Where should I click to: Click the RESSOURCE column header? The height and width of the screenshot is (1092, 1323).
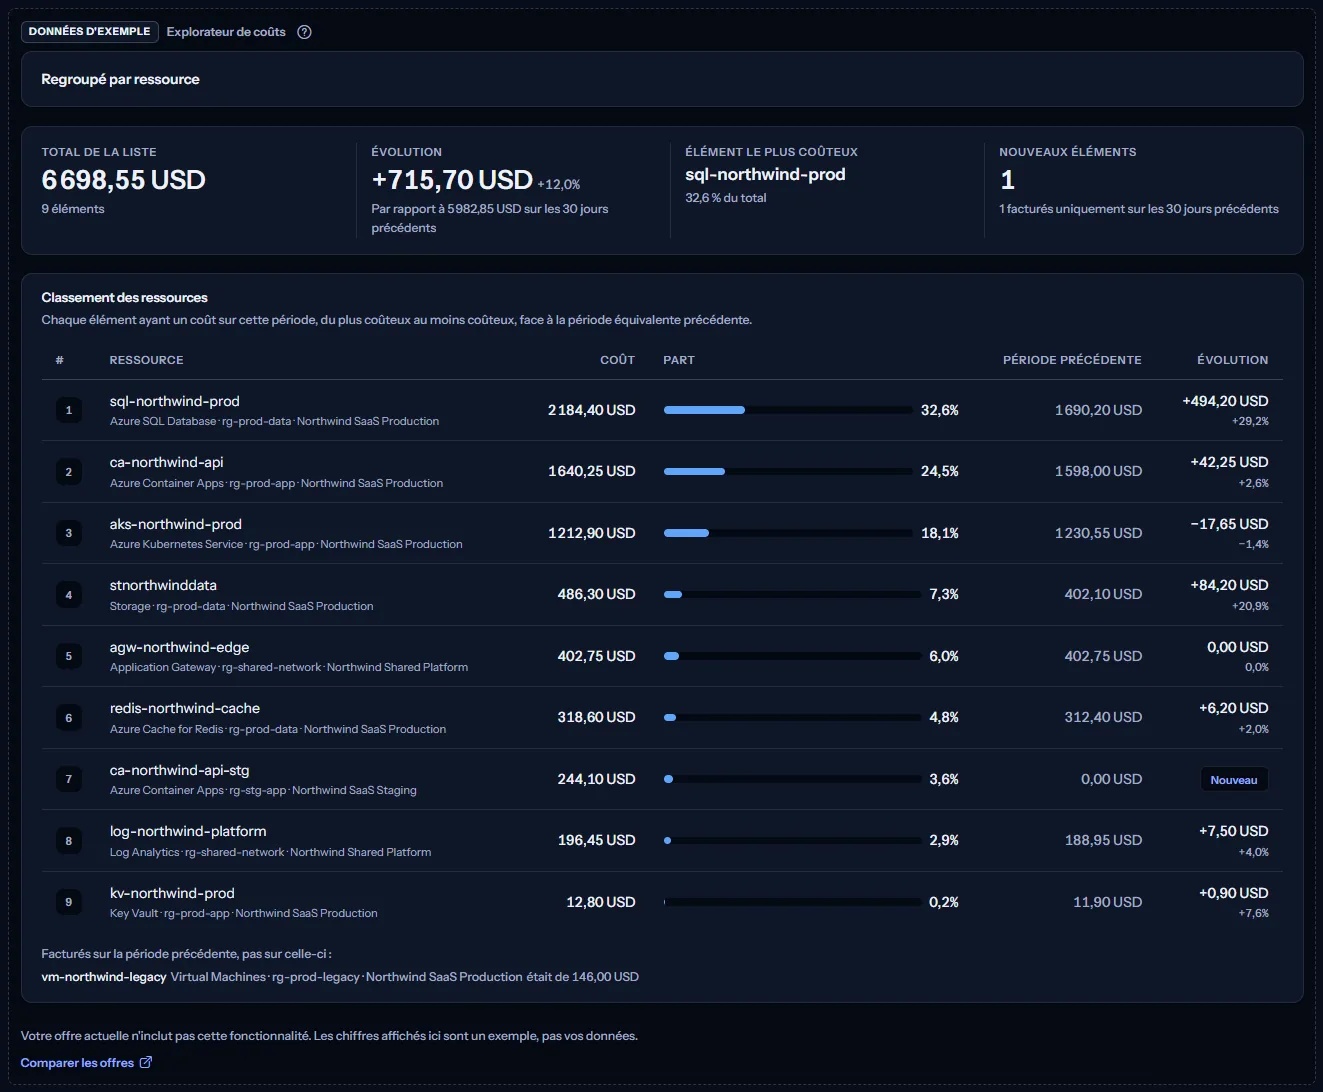tap(147, 360)
